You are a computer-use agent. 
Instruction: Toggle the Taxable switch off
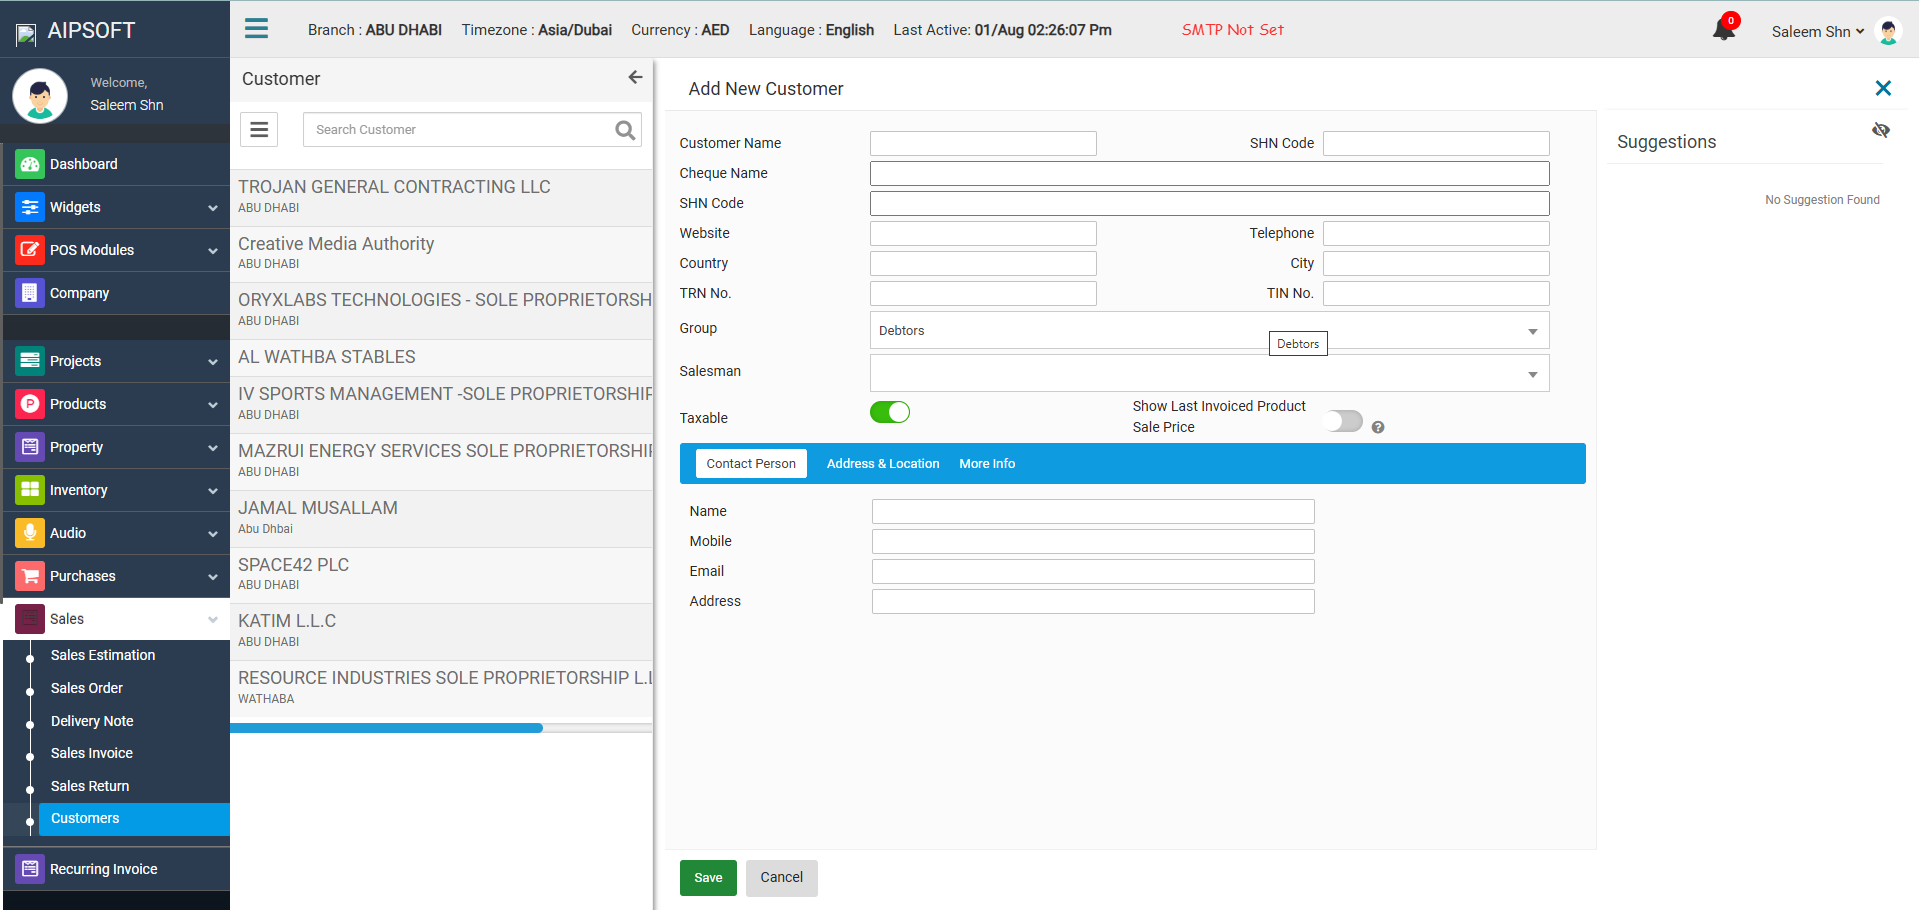coord(889,412)
